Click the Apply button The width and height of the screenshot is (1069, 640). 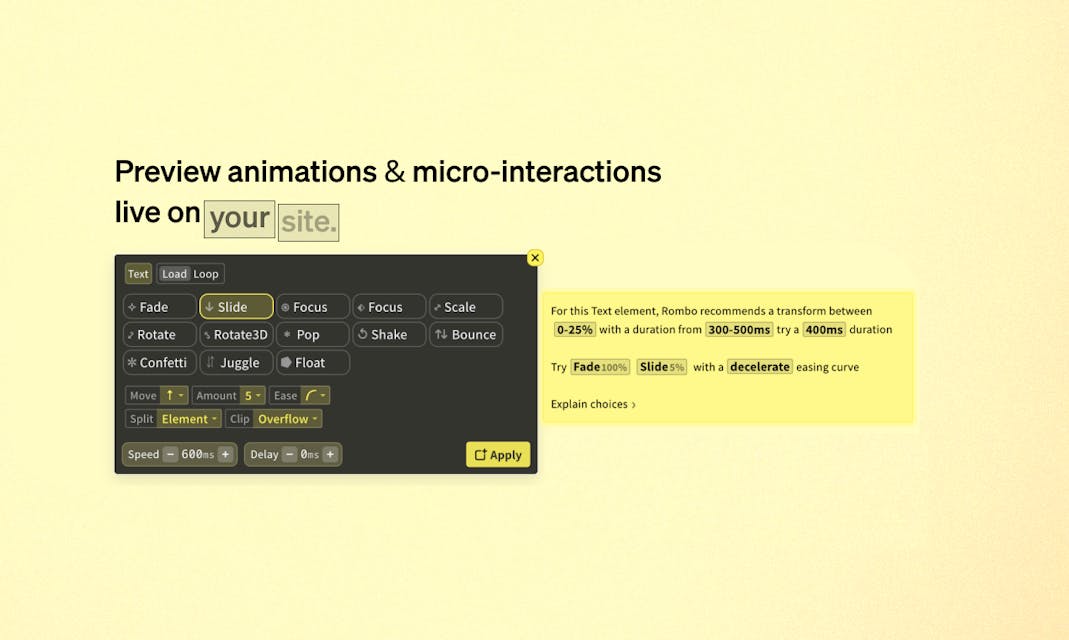pyautogui.click(x=498, y=455)
